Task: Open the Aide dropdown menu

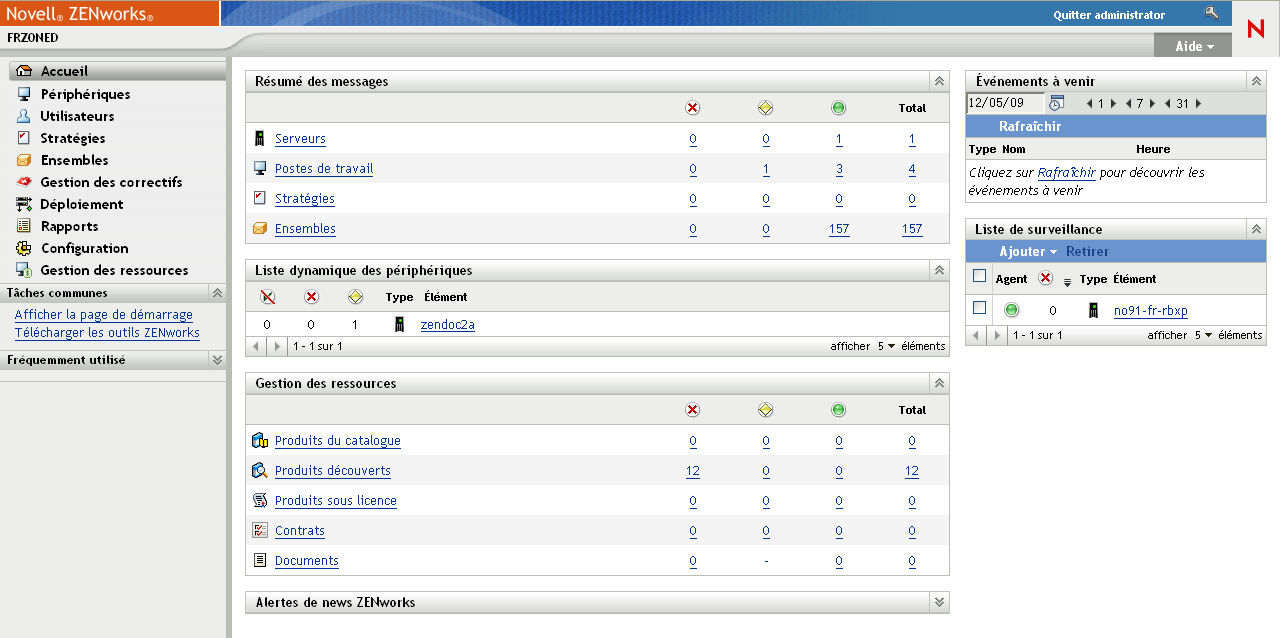Action: 1192,45
